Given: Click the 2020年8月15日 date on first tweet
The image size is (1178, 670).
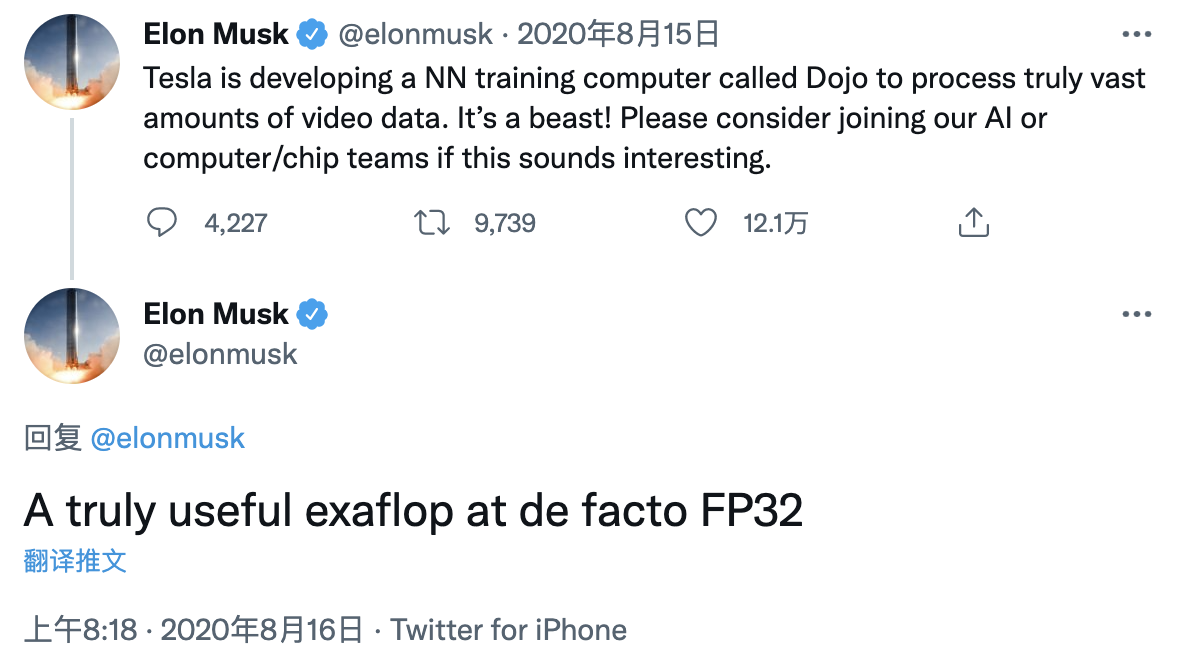Looking at the screenshot, I should [x=618, y=35].
